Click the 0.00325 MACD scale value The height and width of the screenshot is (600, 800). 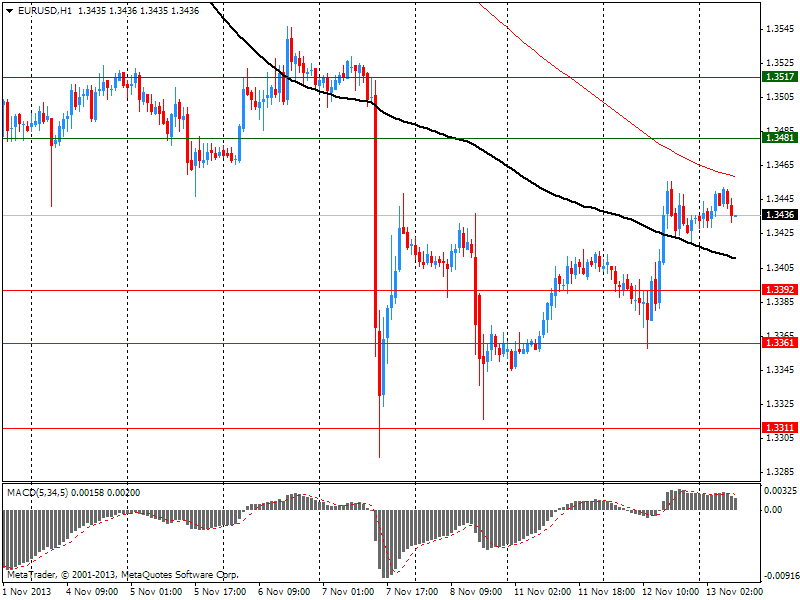pos(780,491)
